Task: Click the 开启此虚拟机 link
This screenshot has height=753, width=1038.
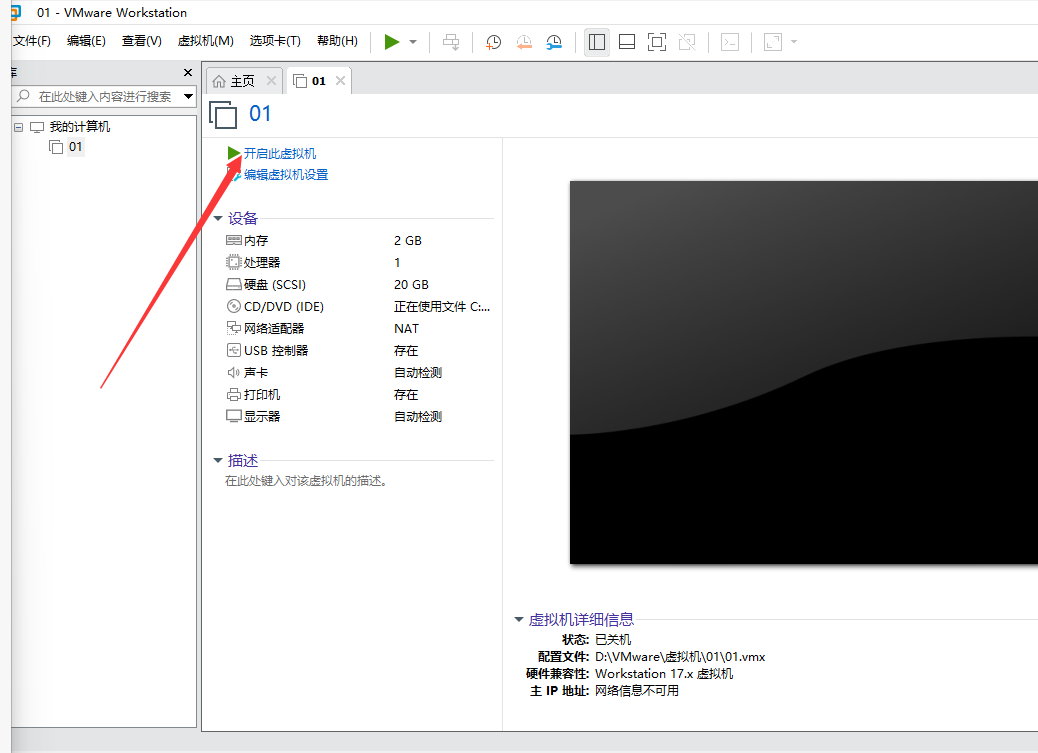Action: point(279,154)
